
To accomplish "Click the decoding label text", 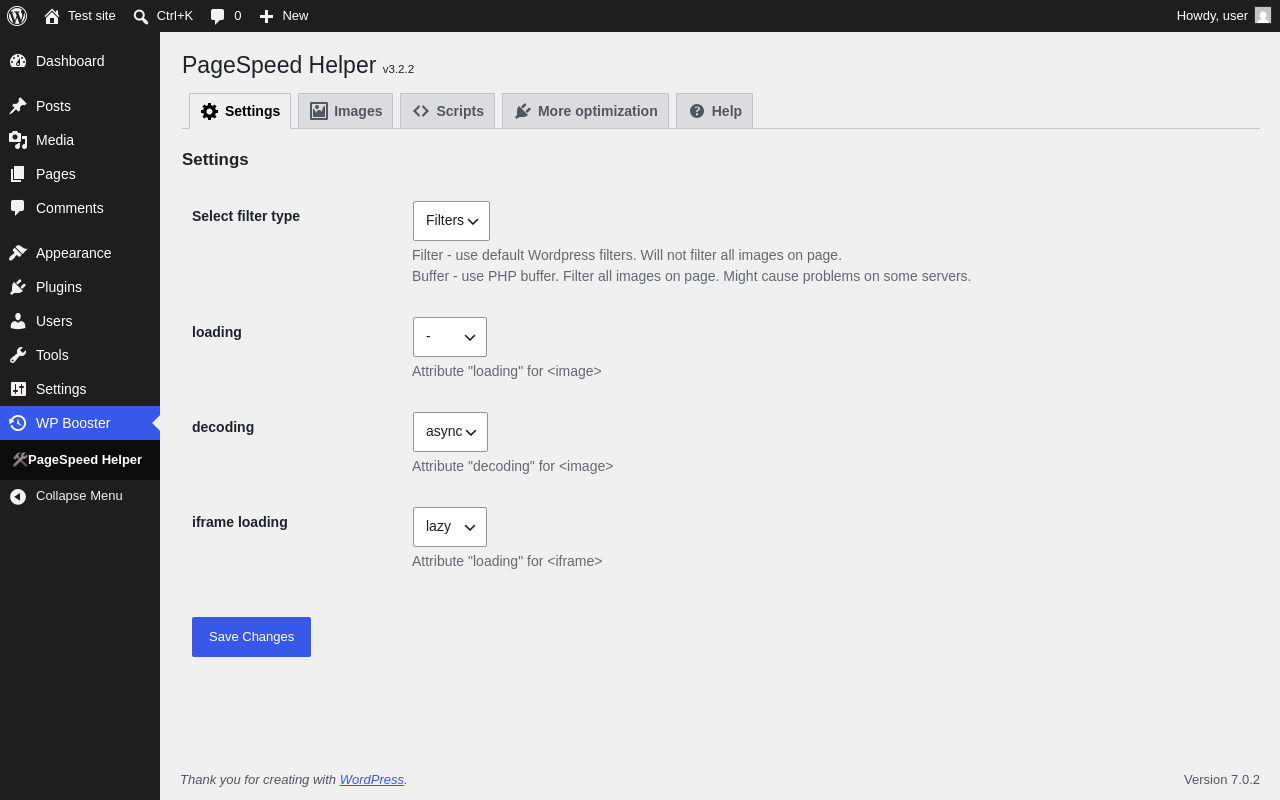I will click(x=223, y=427).
